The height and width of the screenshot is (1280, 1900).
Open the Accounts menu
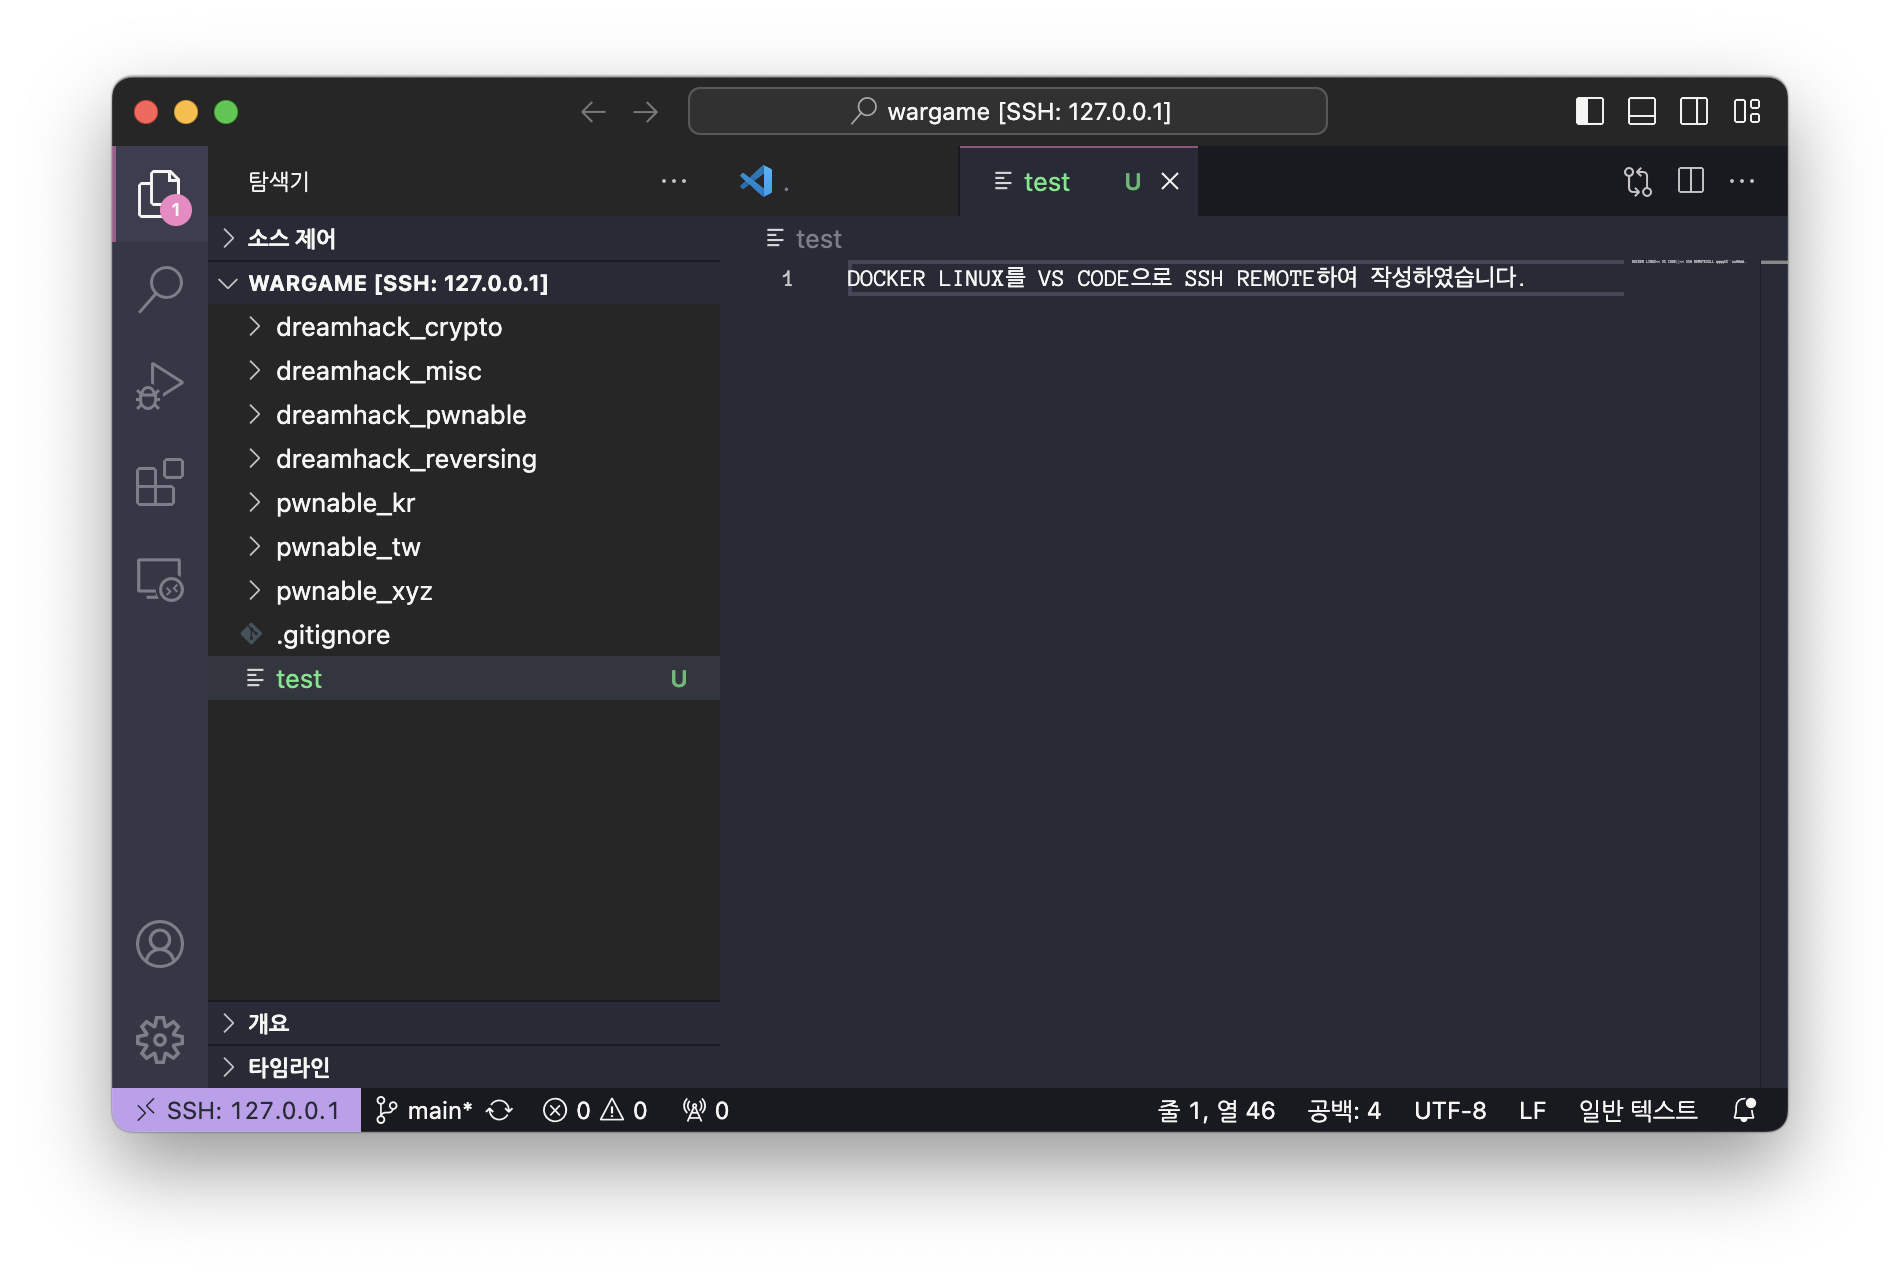pyautogui.click(x=160, y=944)
